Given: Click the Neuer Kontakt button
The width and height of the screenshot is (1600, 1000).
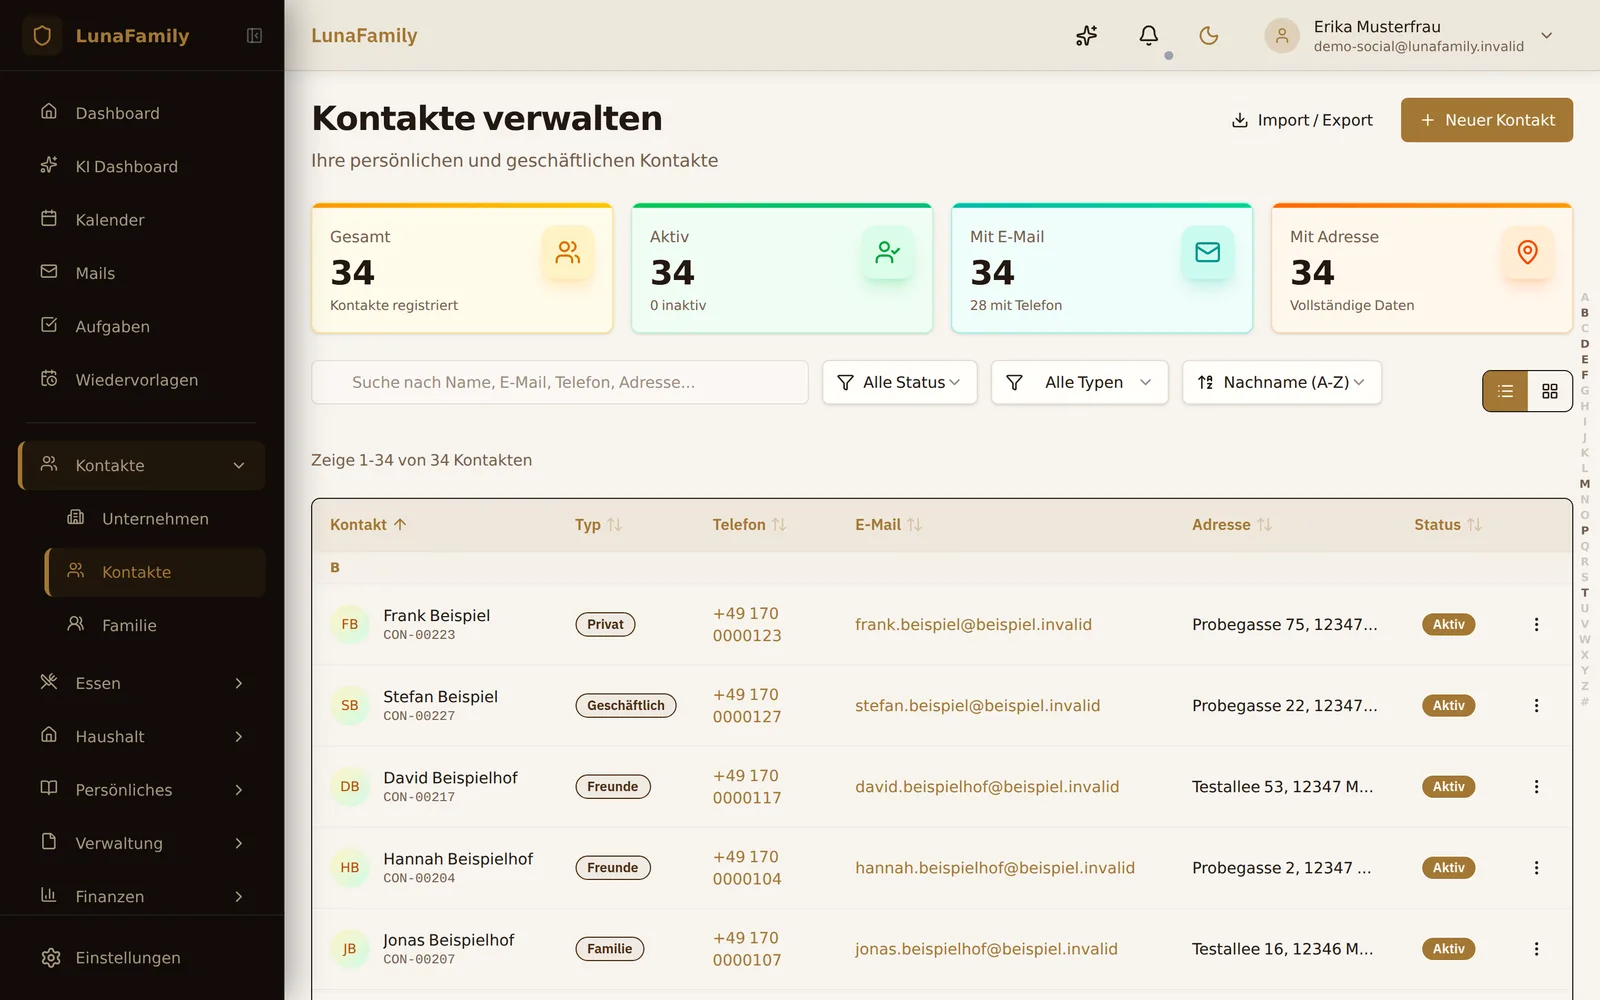Looking at the screenshot, I should 1487,120.
